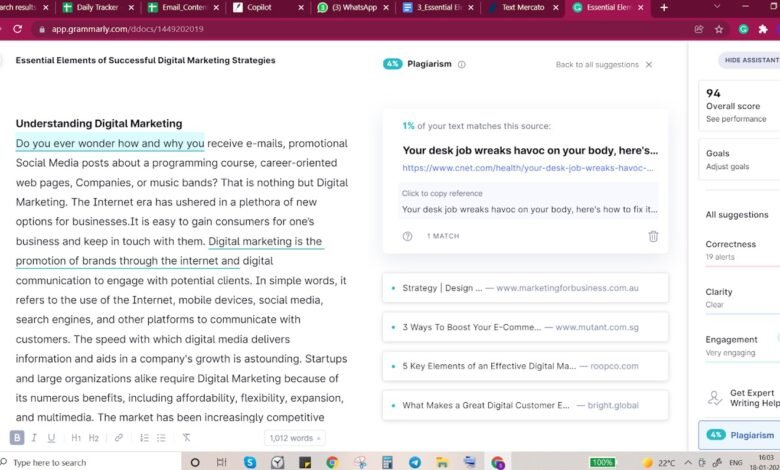This screenshot has width=780, height=470.
Task: Toggle italic formatting in editor toolbar
Action: tap(34, 438)
